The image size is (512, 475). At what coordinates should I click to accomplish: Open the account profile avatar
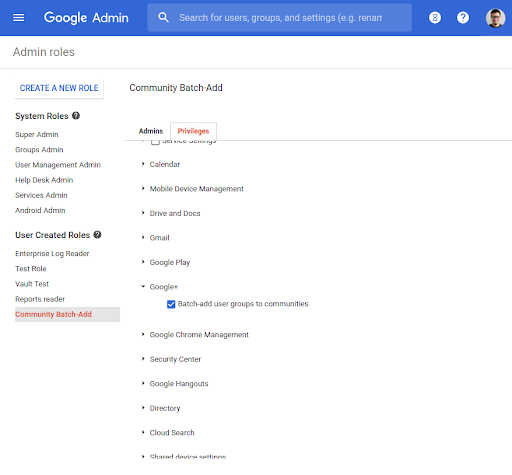pos(495,18)
